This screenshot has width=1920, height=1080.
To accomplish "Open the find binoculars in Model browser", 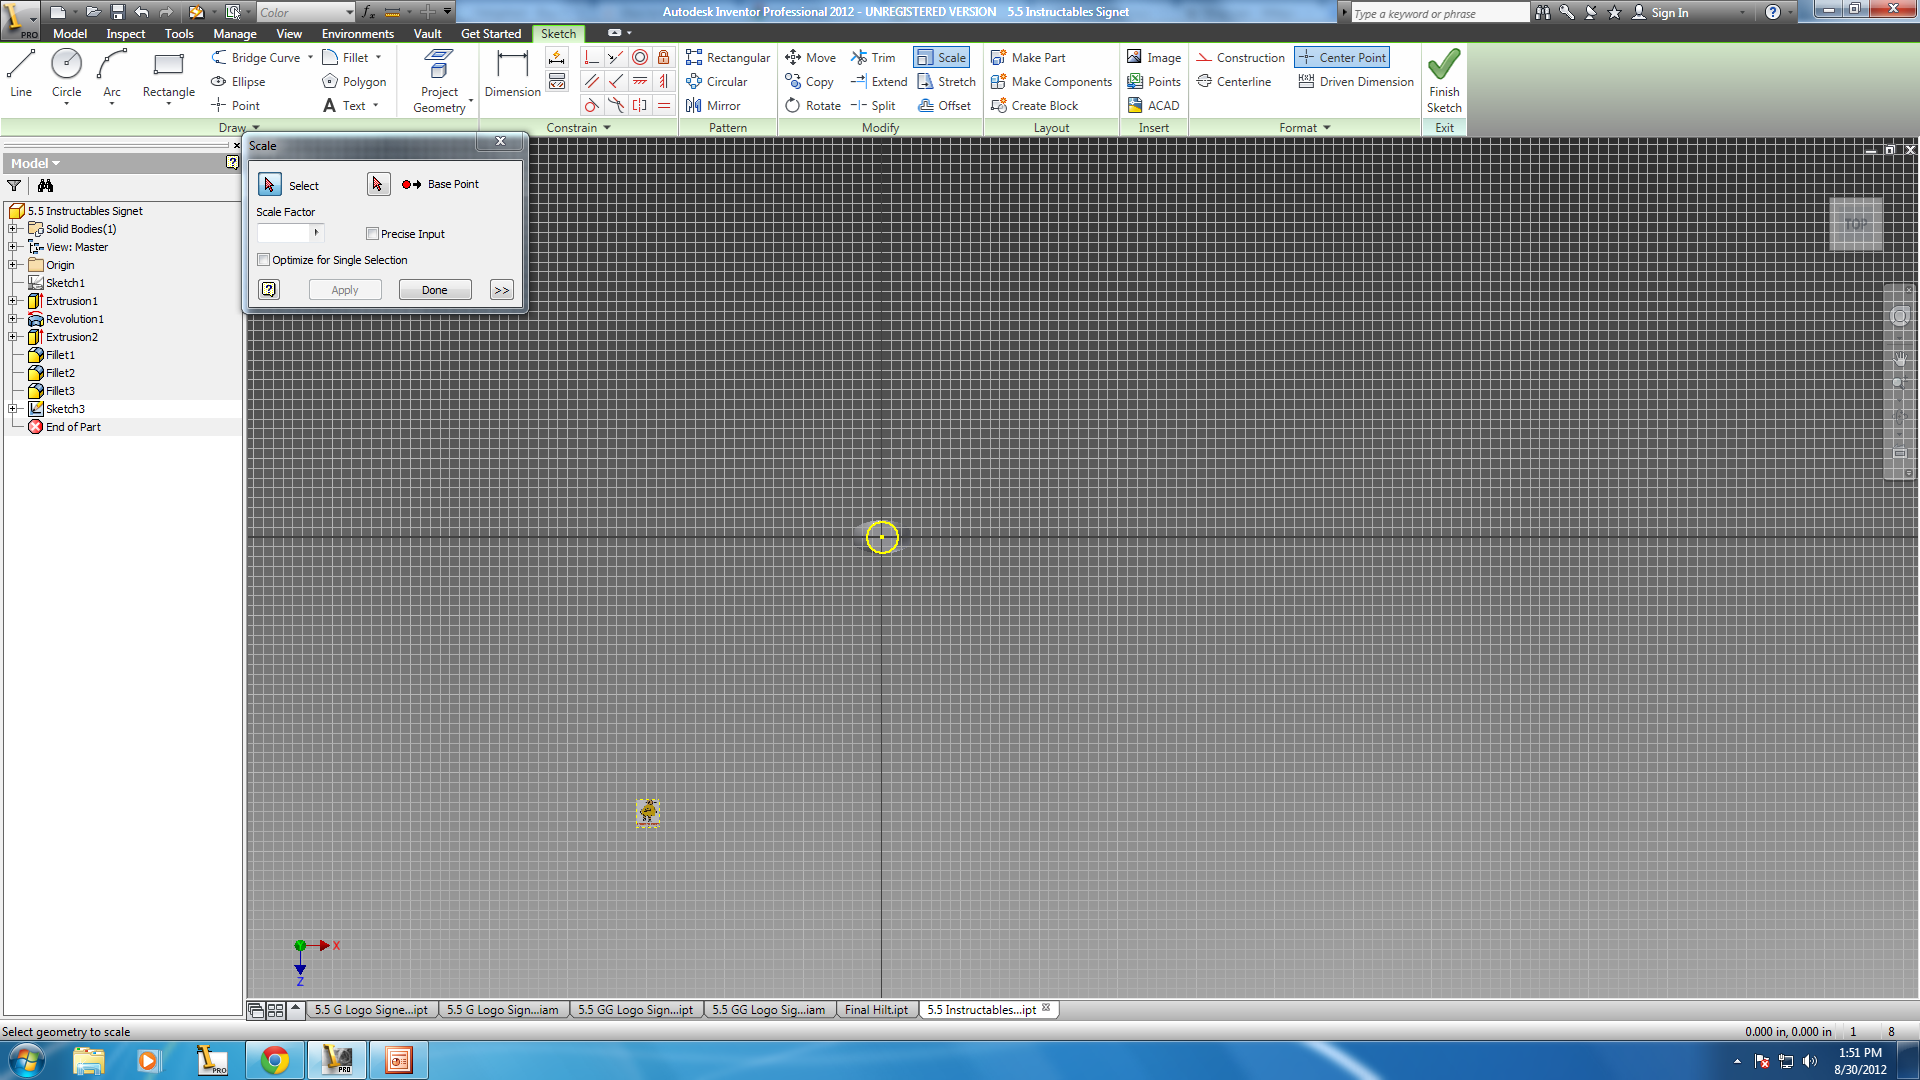I will (45, 186).
